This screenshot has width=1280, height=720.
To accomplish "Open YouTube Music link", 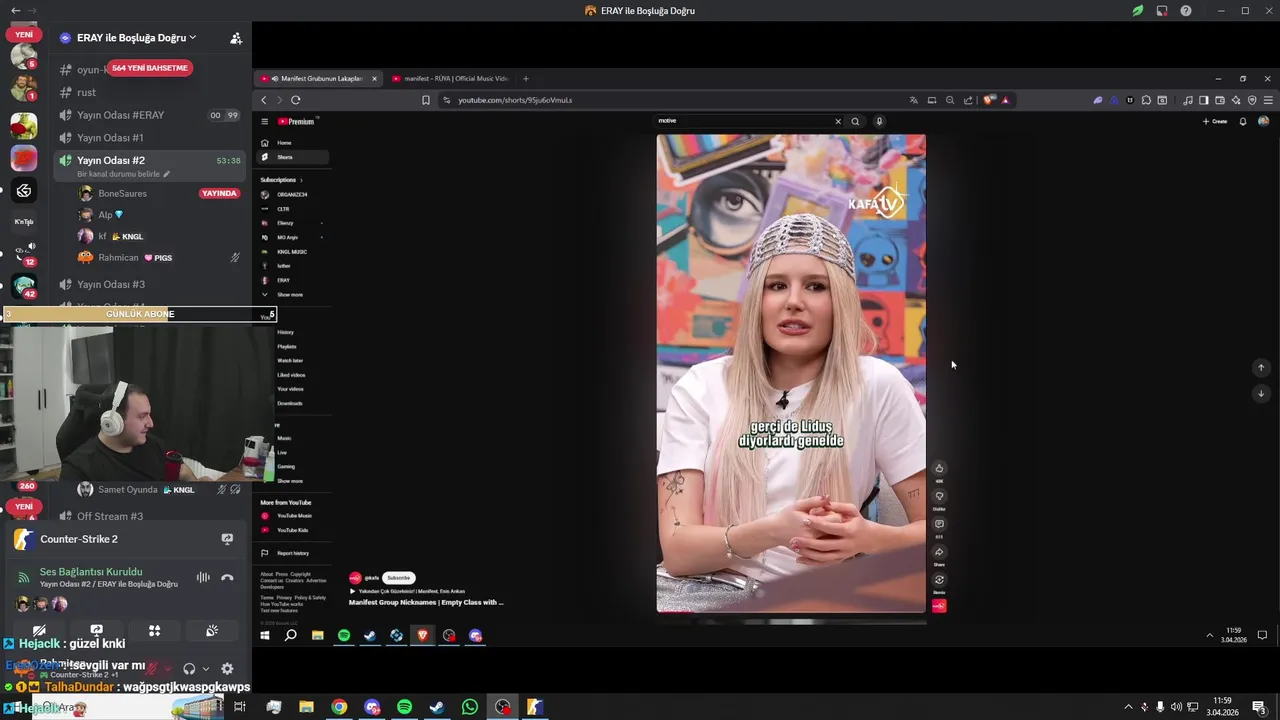I will (x=294, y=516).
